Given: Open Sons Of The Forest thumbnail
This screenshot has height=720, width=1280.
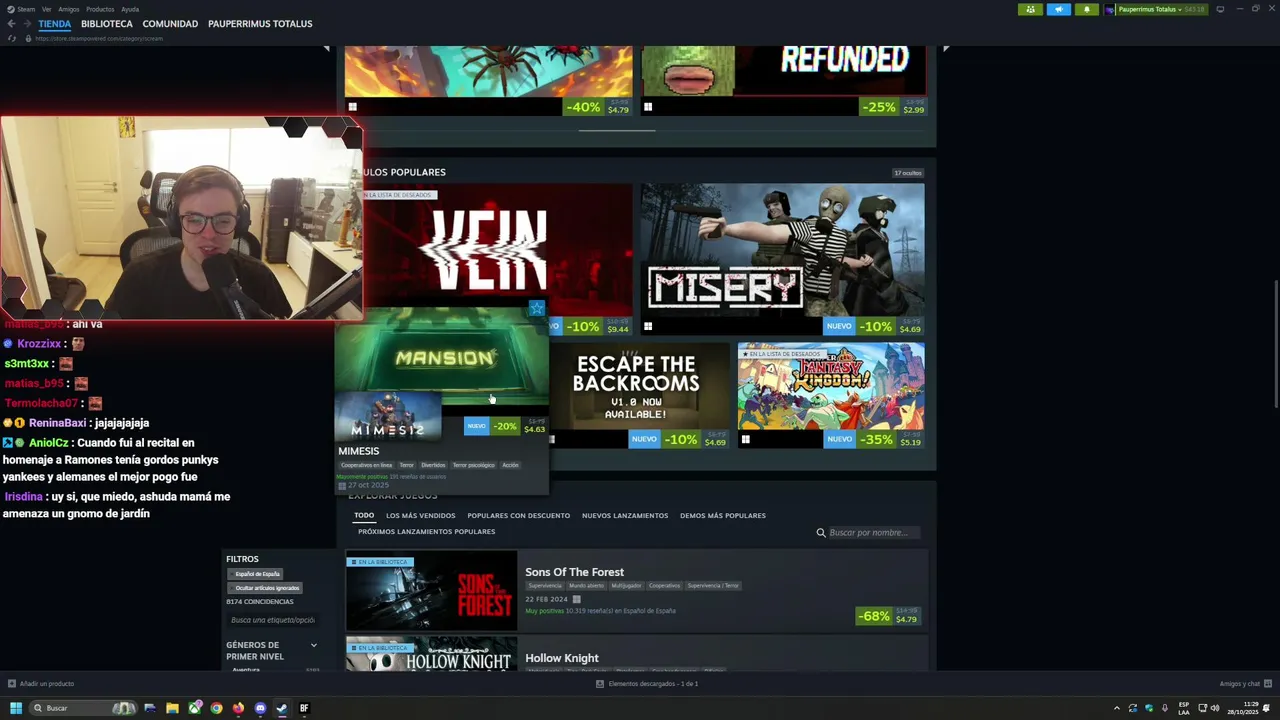Looking at the screenshot, I should 432,590.
